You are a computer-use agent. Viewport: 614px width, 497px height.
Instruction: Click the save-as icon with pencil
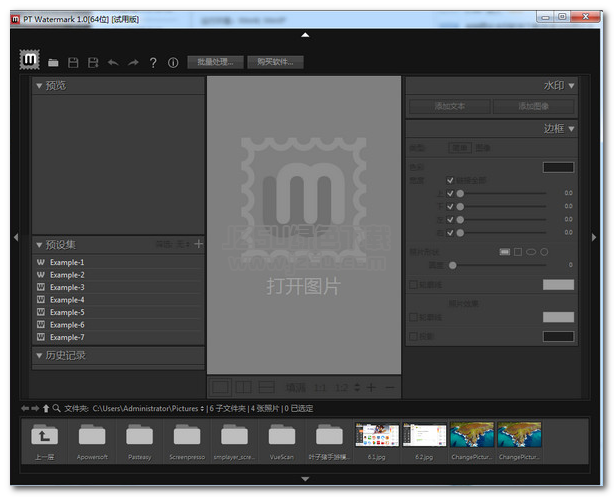coord(93,63)
